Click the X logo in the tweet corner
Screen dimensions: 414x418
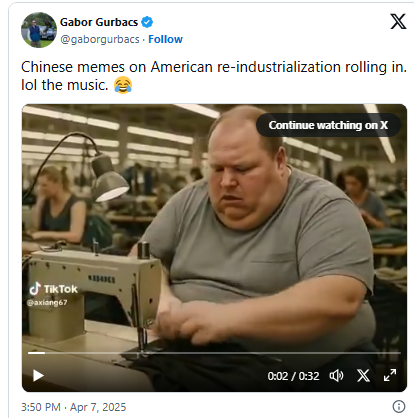pos(398,22)
